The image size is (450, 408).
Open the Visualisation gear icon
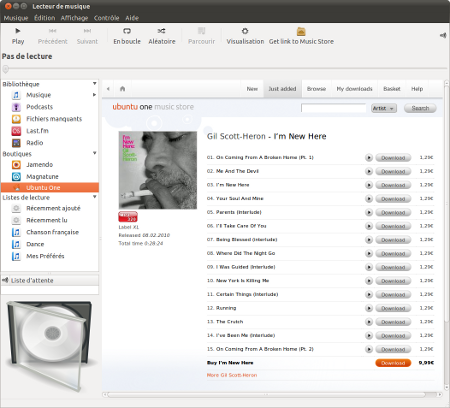(x=245, y=31)
